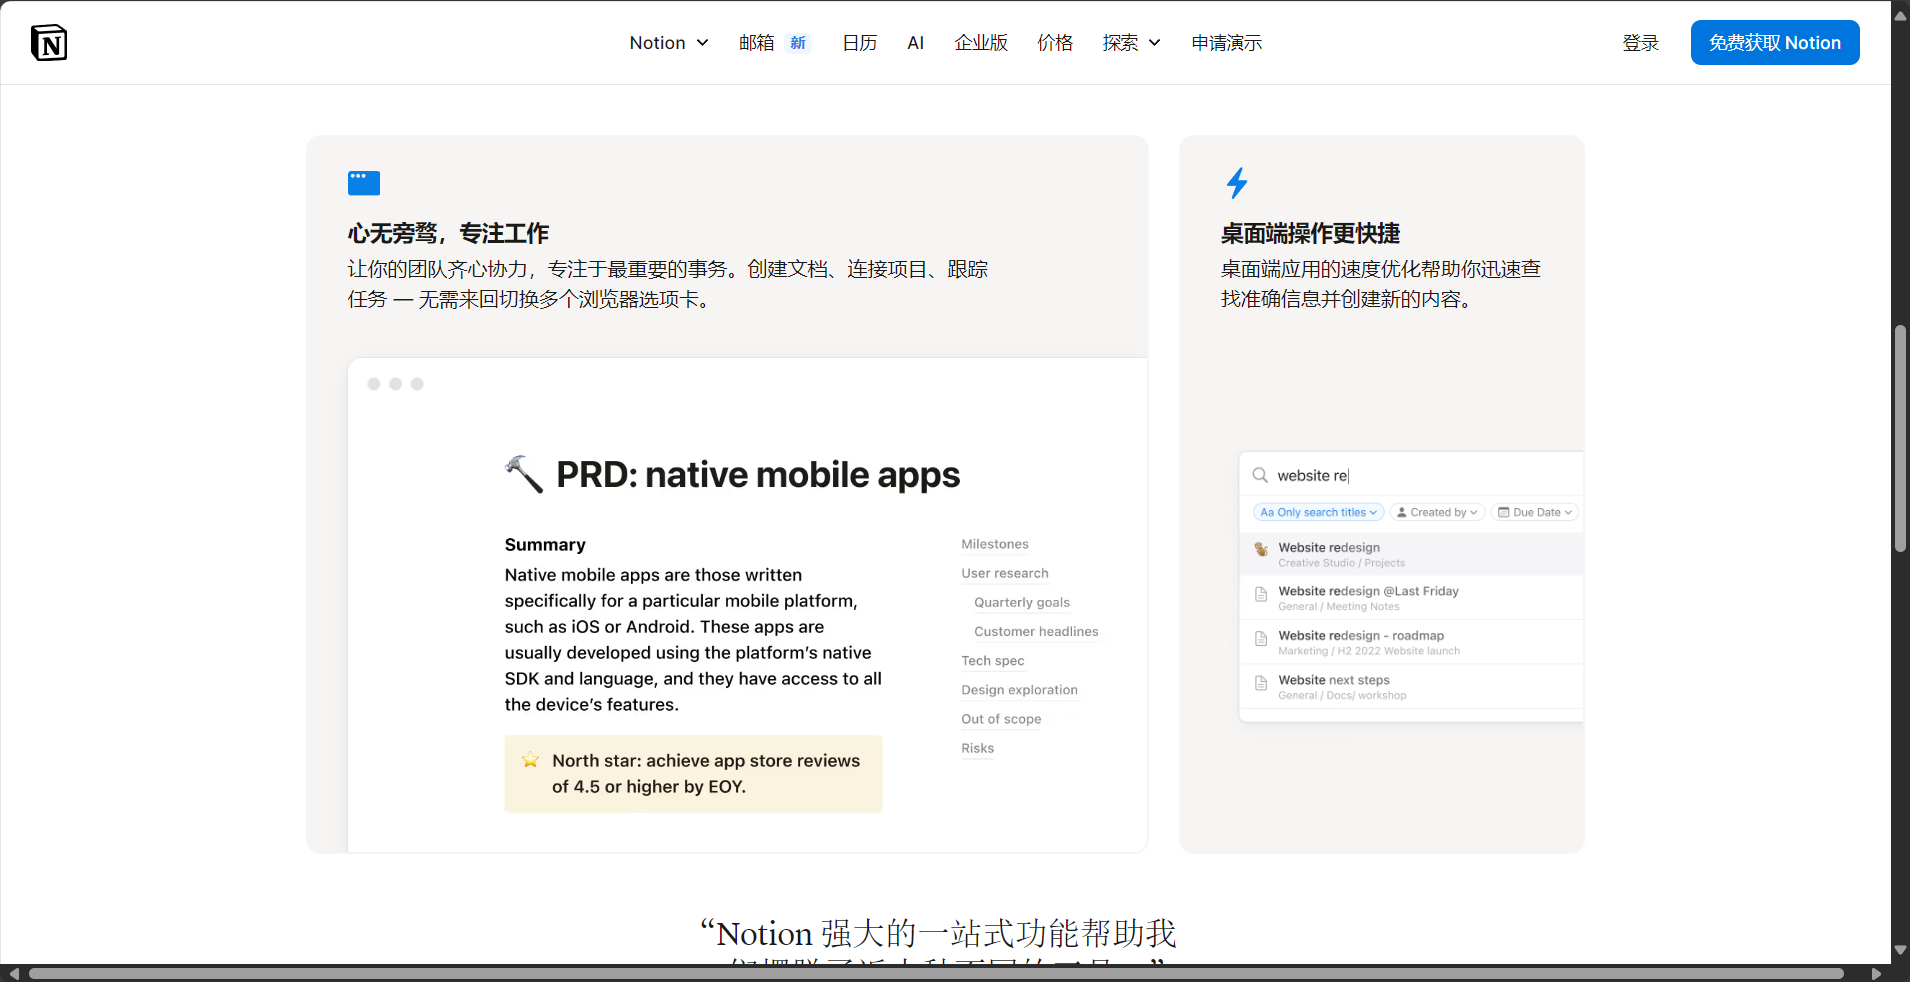Click the Summary heading

point(545,544)
